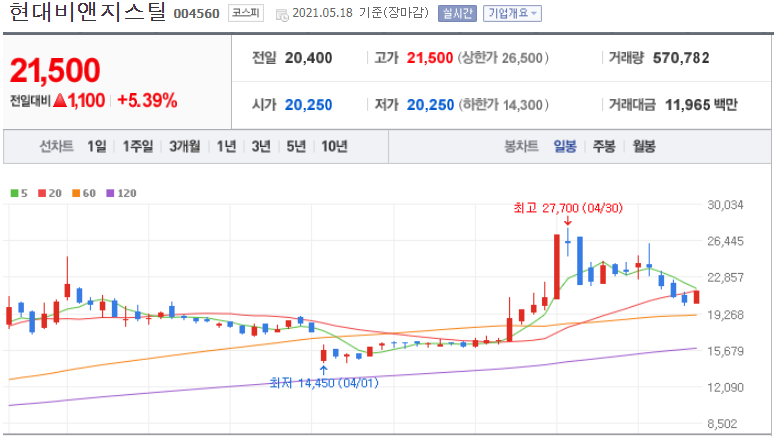The height and width of the screenshot is (436, 774).
Task: Click the 선차트 label
Action: point(56,146)
